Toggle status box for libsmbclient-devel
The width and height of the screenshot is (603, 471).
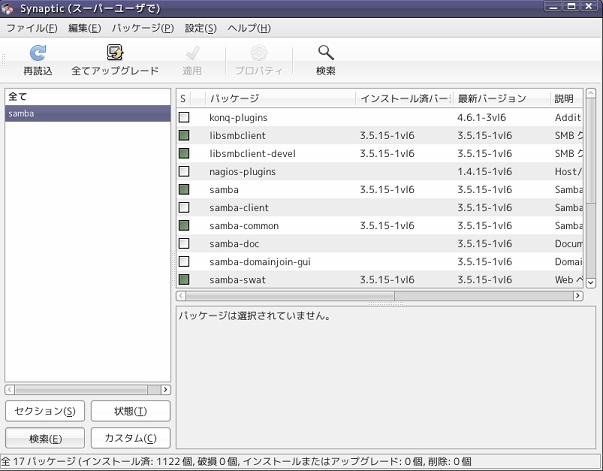click(184, 153)
